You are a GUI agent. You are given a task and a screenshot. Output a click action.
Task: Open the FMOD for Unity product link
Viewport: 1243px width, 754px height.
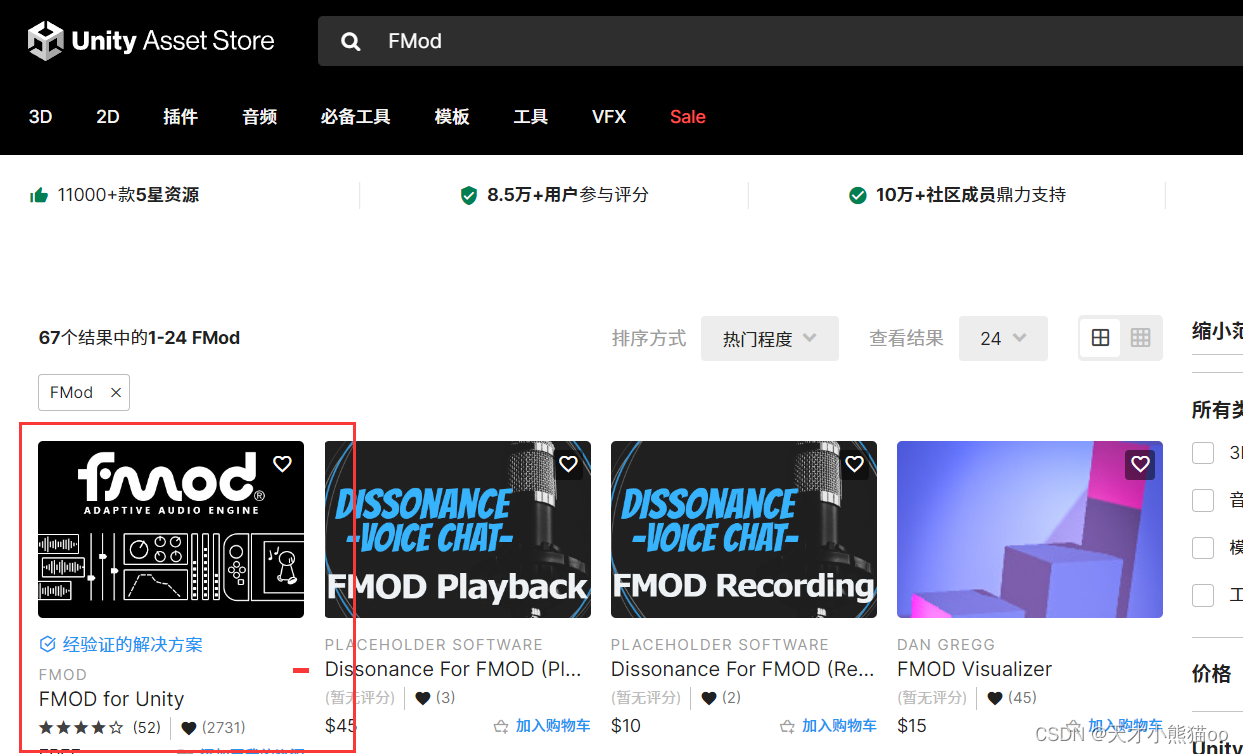coord(111,698)
